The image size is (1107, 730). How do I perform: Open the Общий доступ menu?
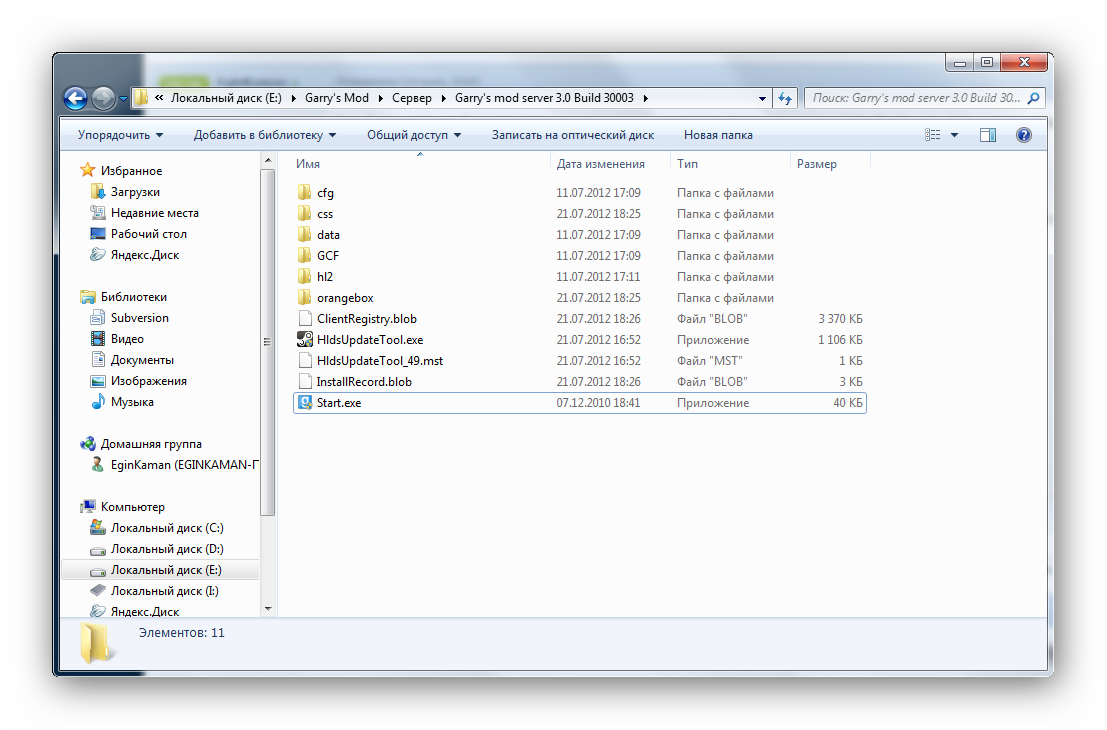(414, 135)
